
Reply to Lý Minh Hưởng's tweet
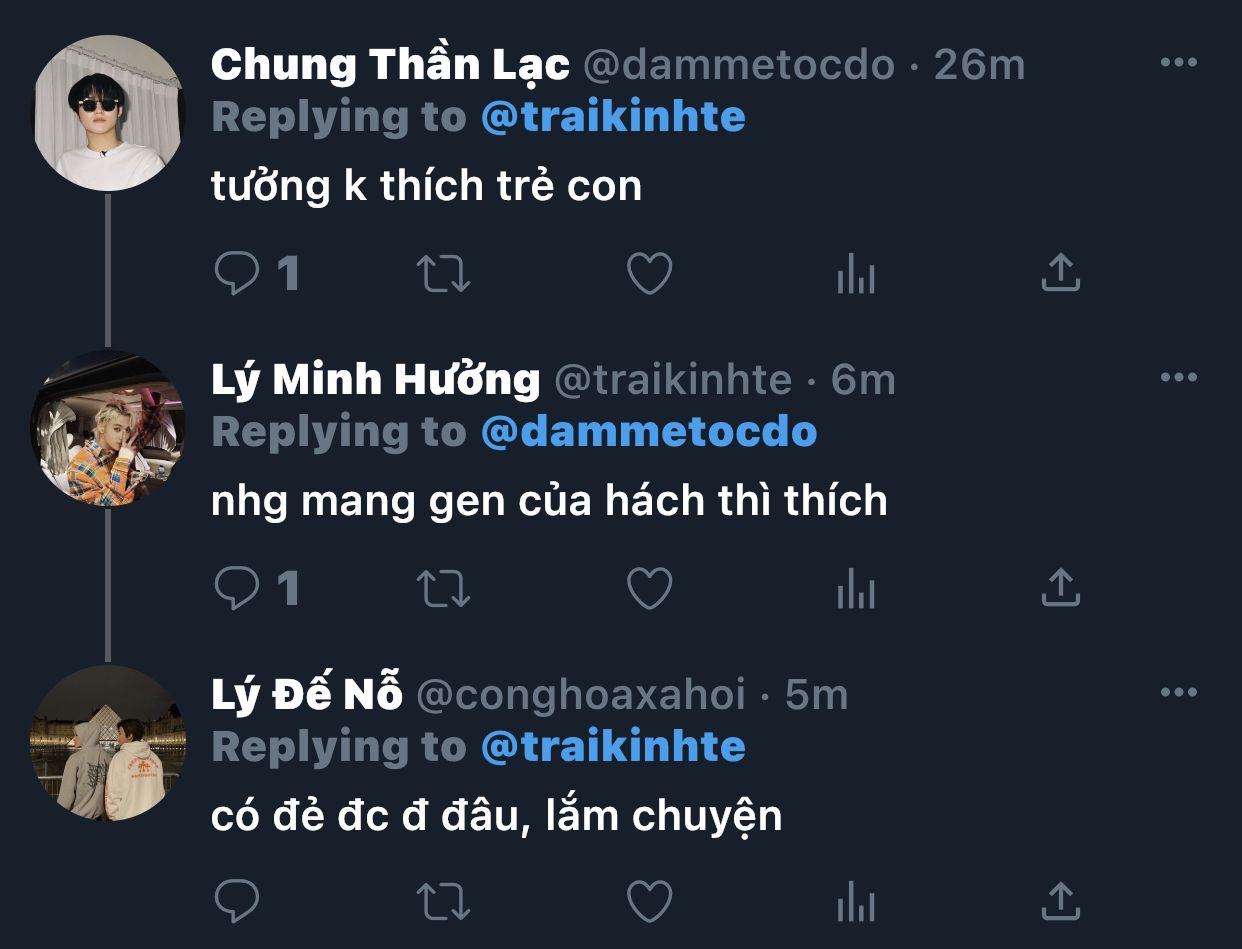237,588
